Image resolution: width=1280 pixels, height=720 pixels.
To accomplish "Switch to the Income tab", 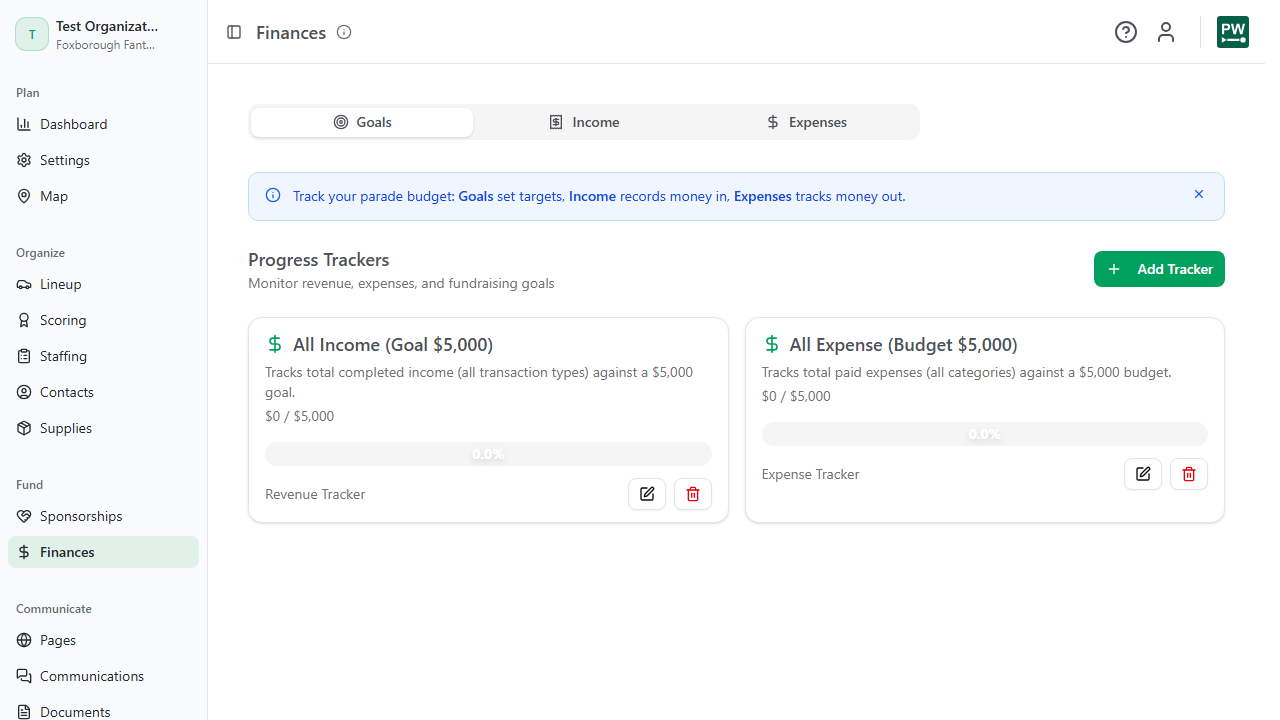I will pos(584,122).
